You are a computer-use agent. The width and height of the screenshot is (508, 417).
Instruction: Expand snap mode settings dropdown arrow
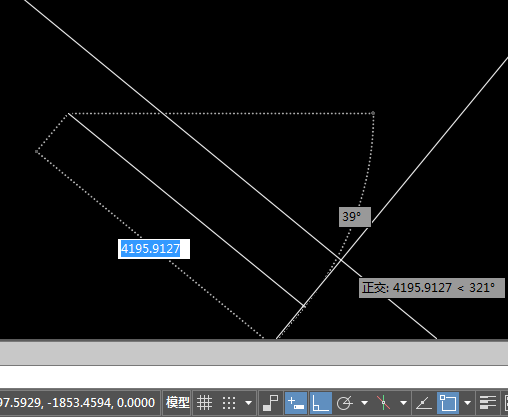click(248, 403)
